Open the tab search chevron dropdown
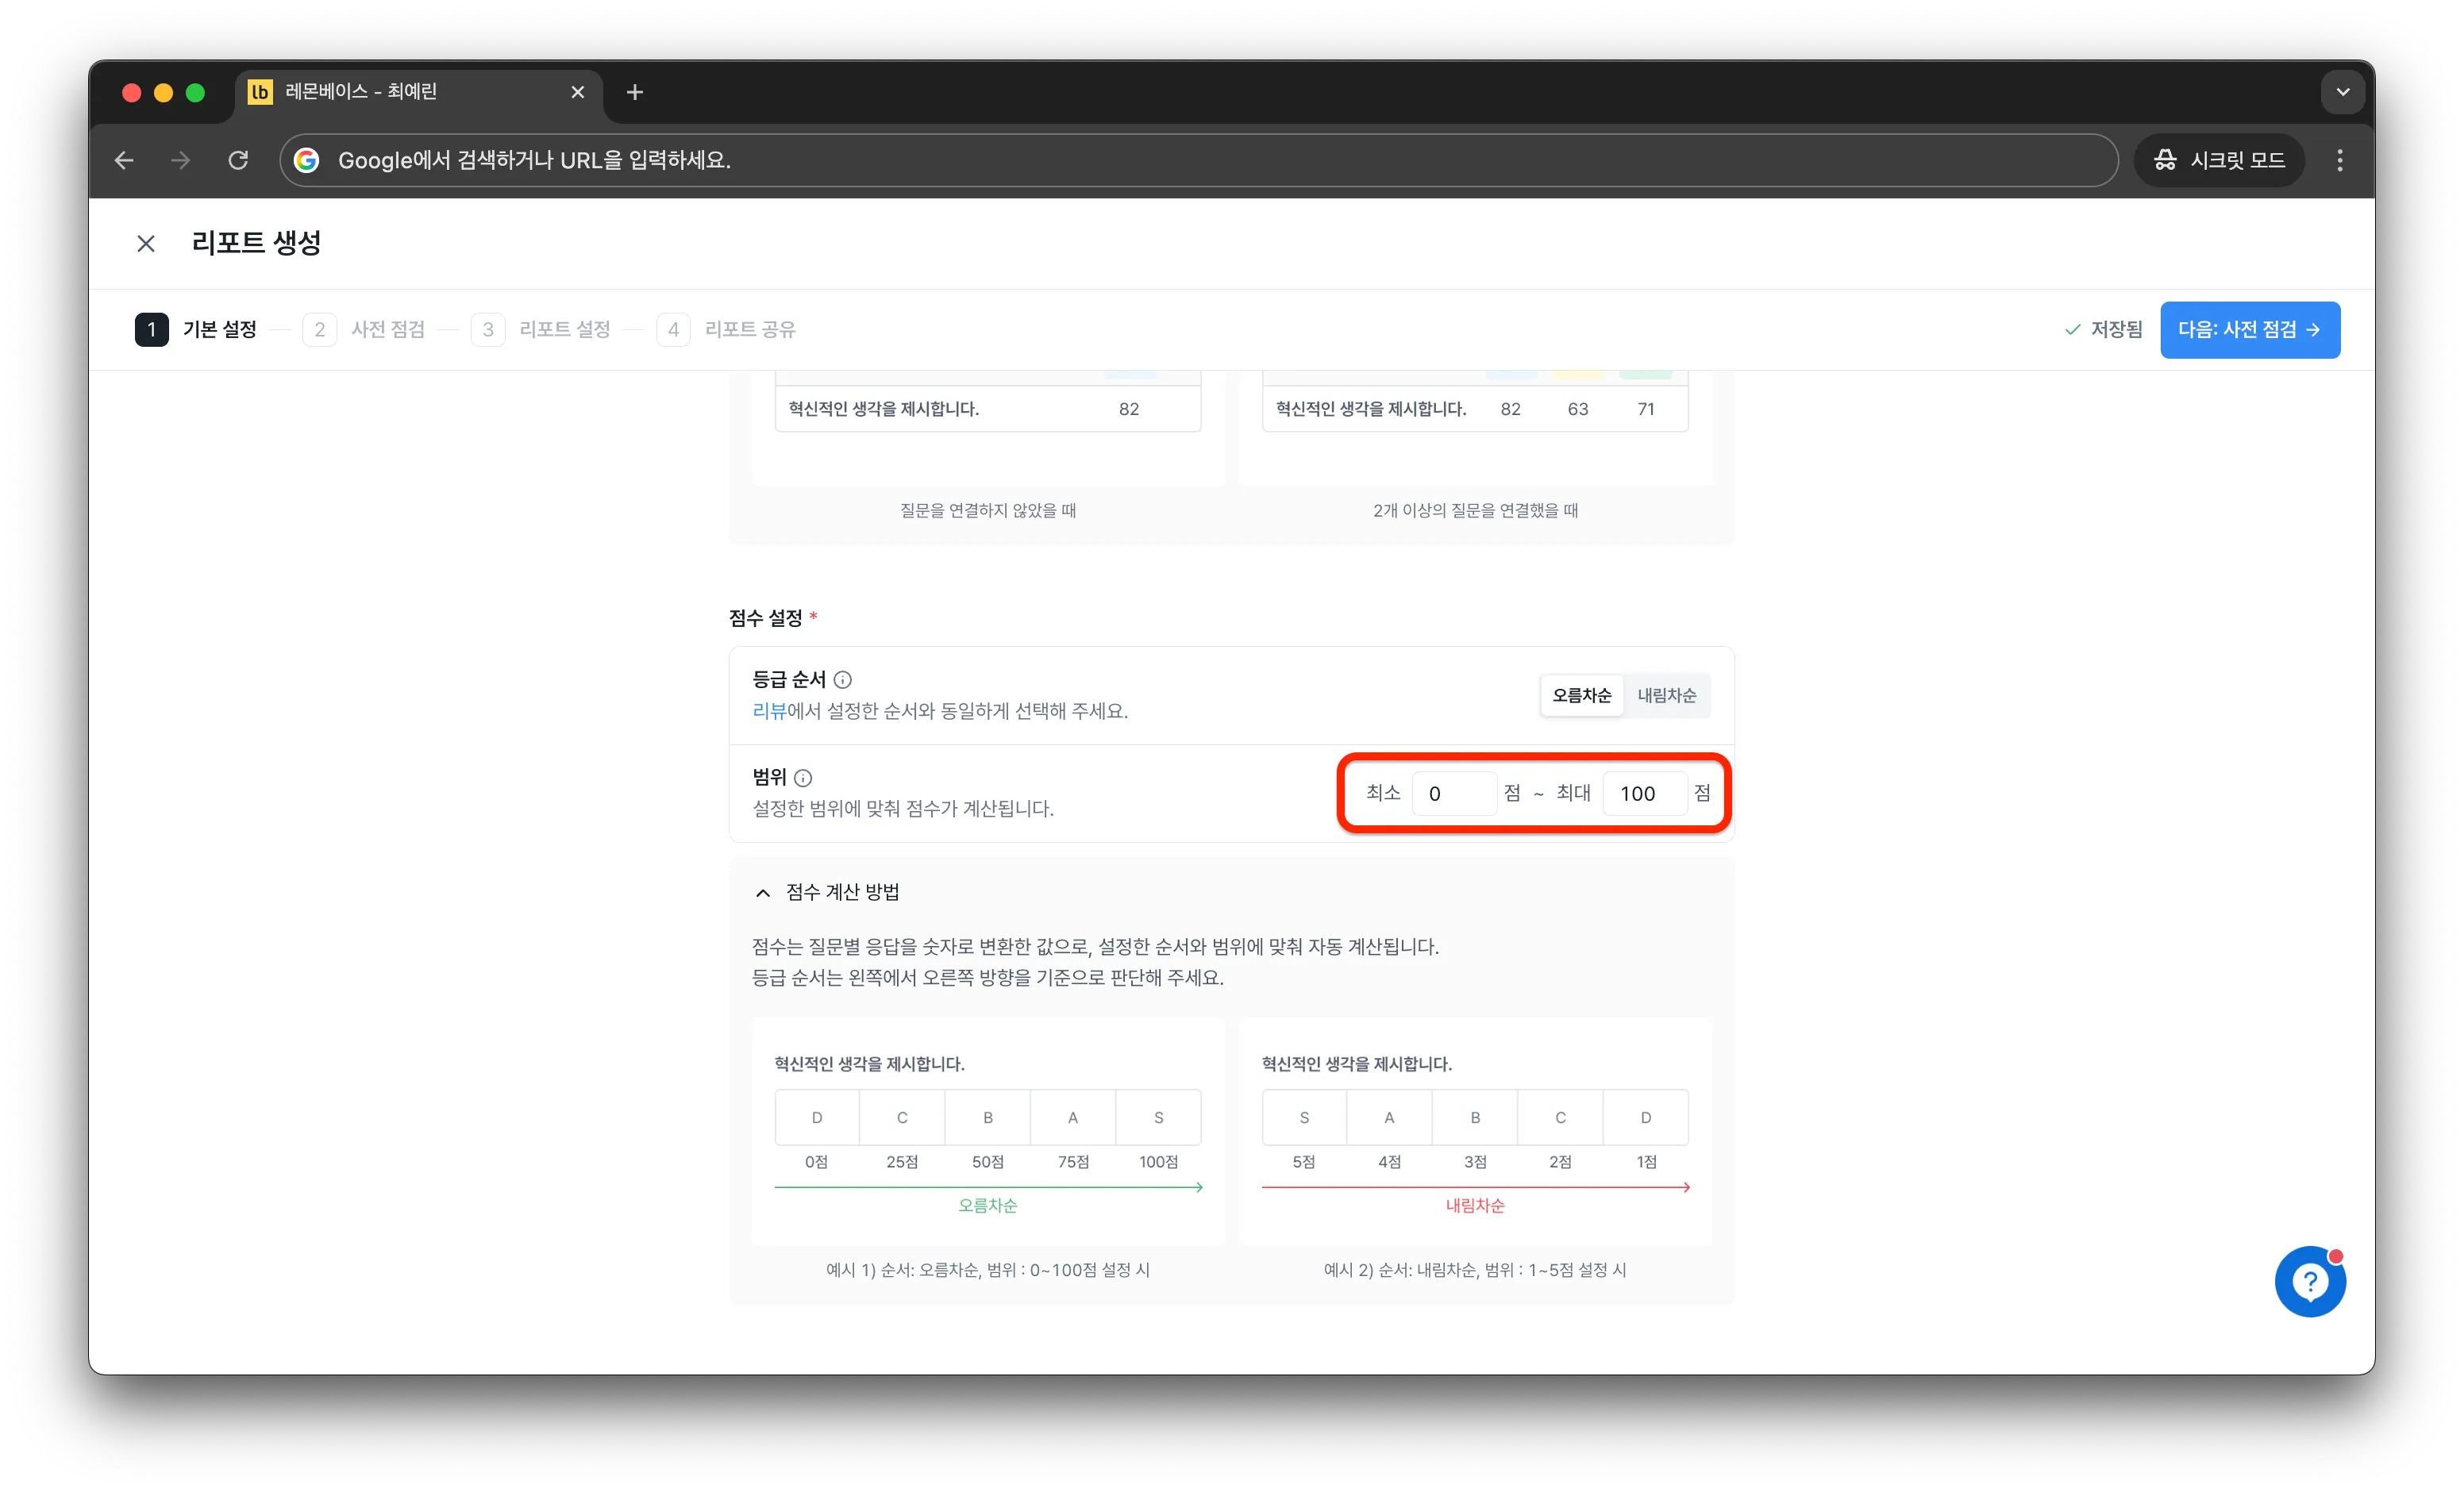The width and height of the screenshot is (2464, 1492). pos(2342,92)
